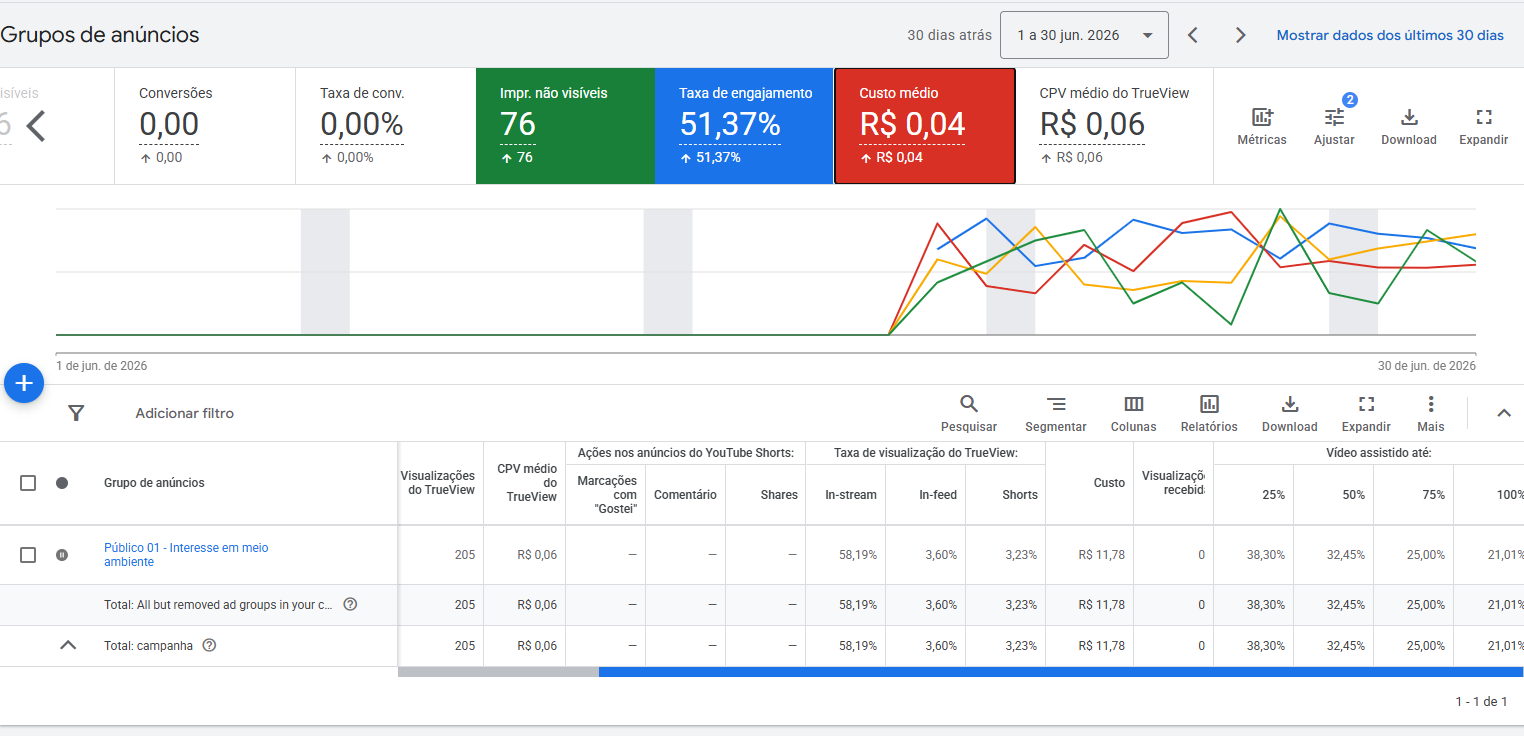Open the Colunas column editor

tap(1134, 404)
